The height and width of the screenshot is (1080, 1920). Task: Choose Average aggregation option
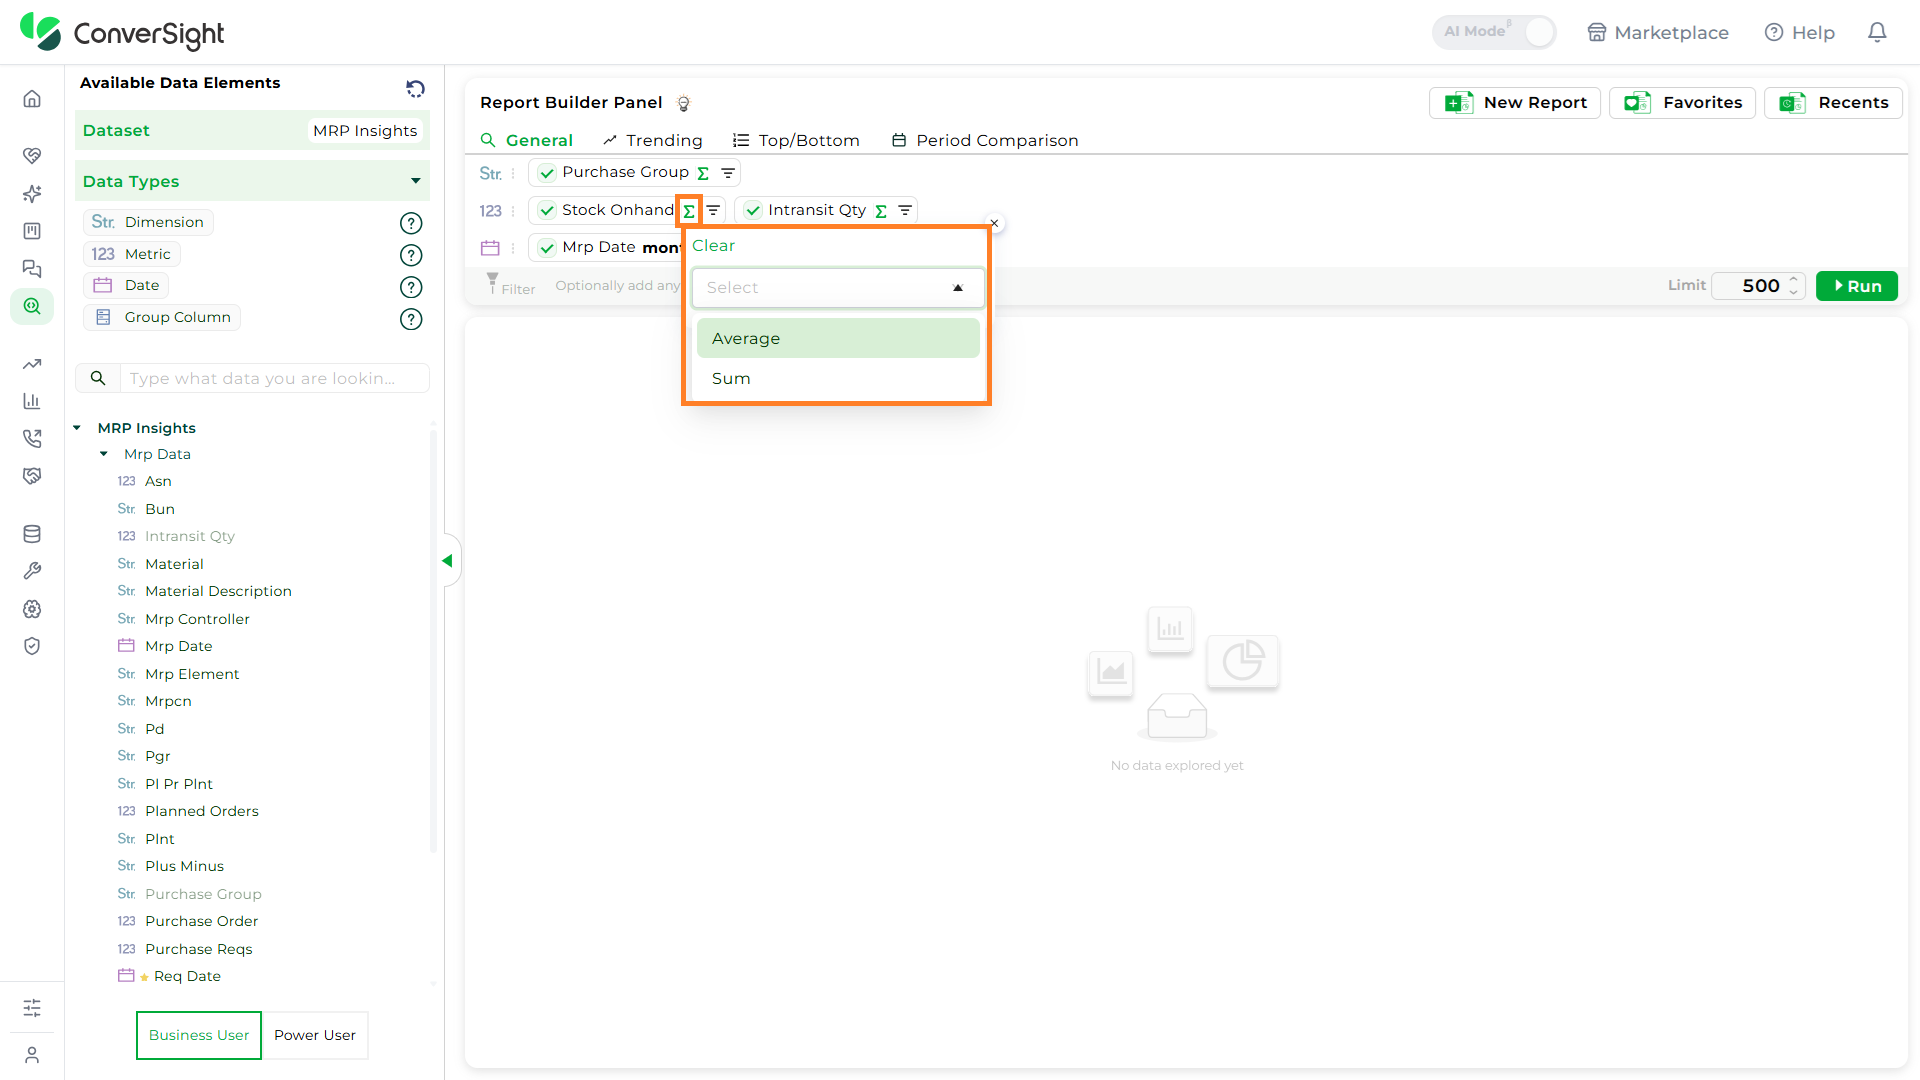coord(838,338)
